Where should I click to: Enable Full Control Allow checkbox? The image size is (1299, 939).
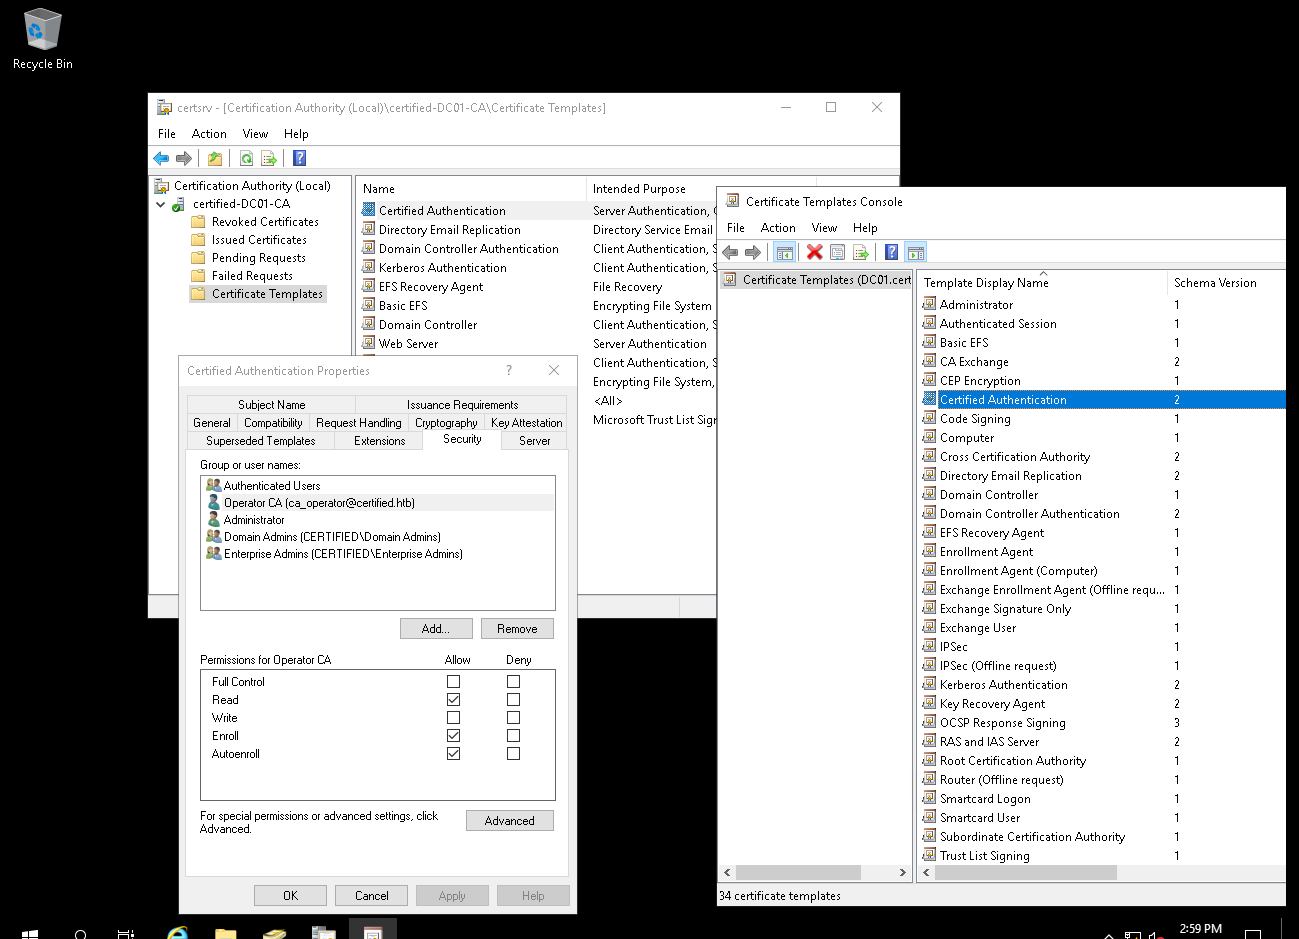tap(453, 682)
